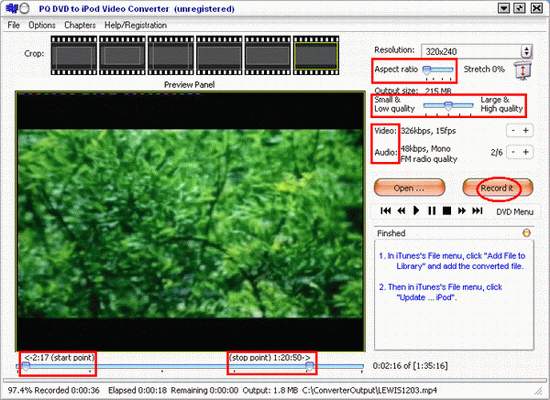Click the stretch reset icon beside Stretch 0%

[523, 70]
